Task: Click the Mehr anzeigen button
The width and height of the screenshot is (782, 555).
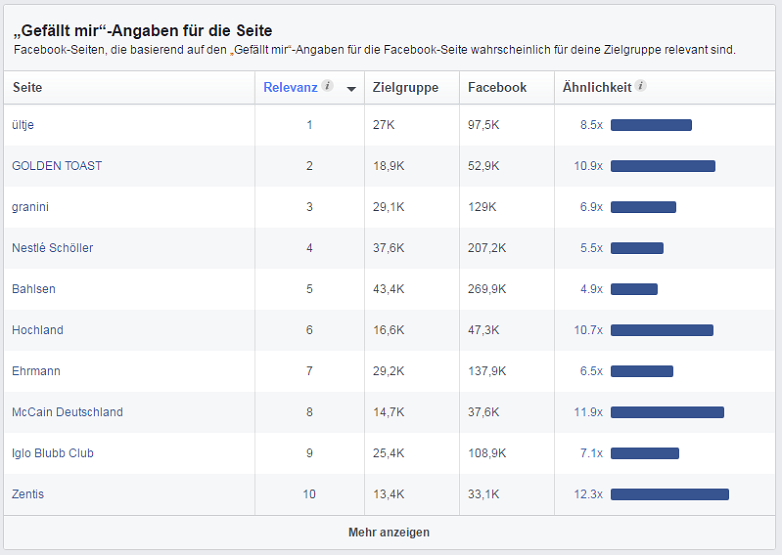Action: [x=389, y=532]
